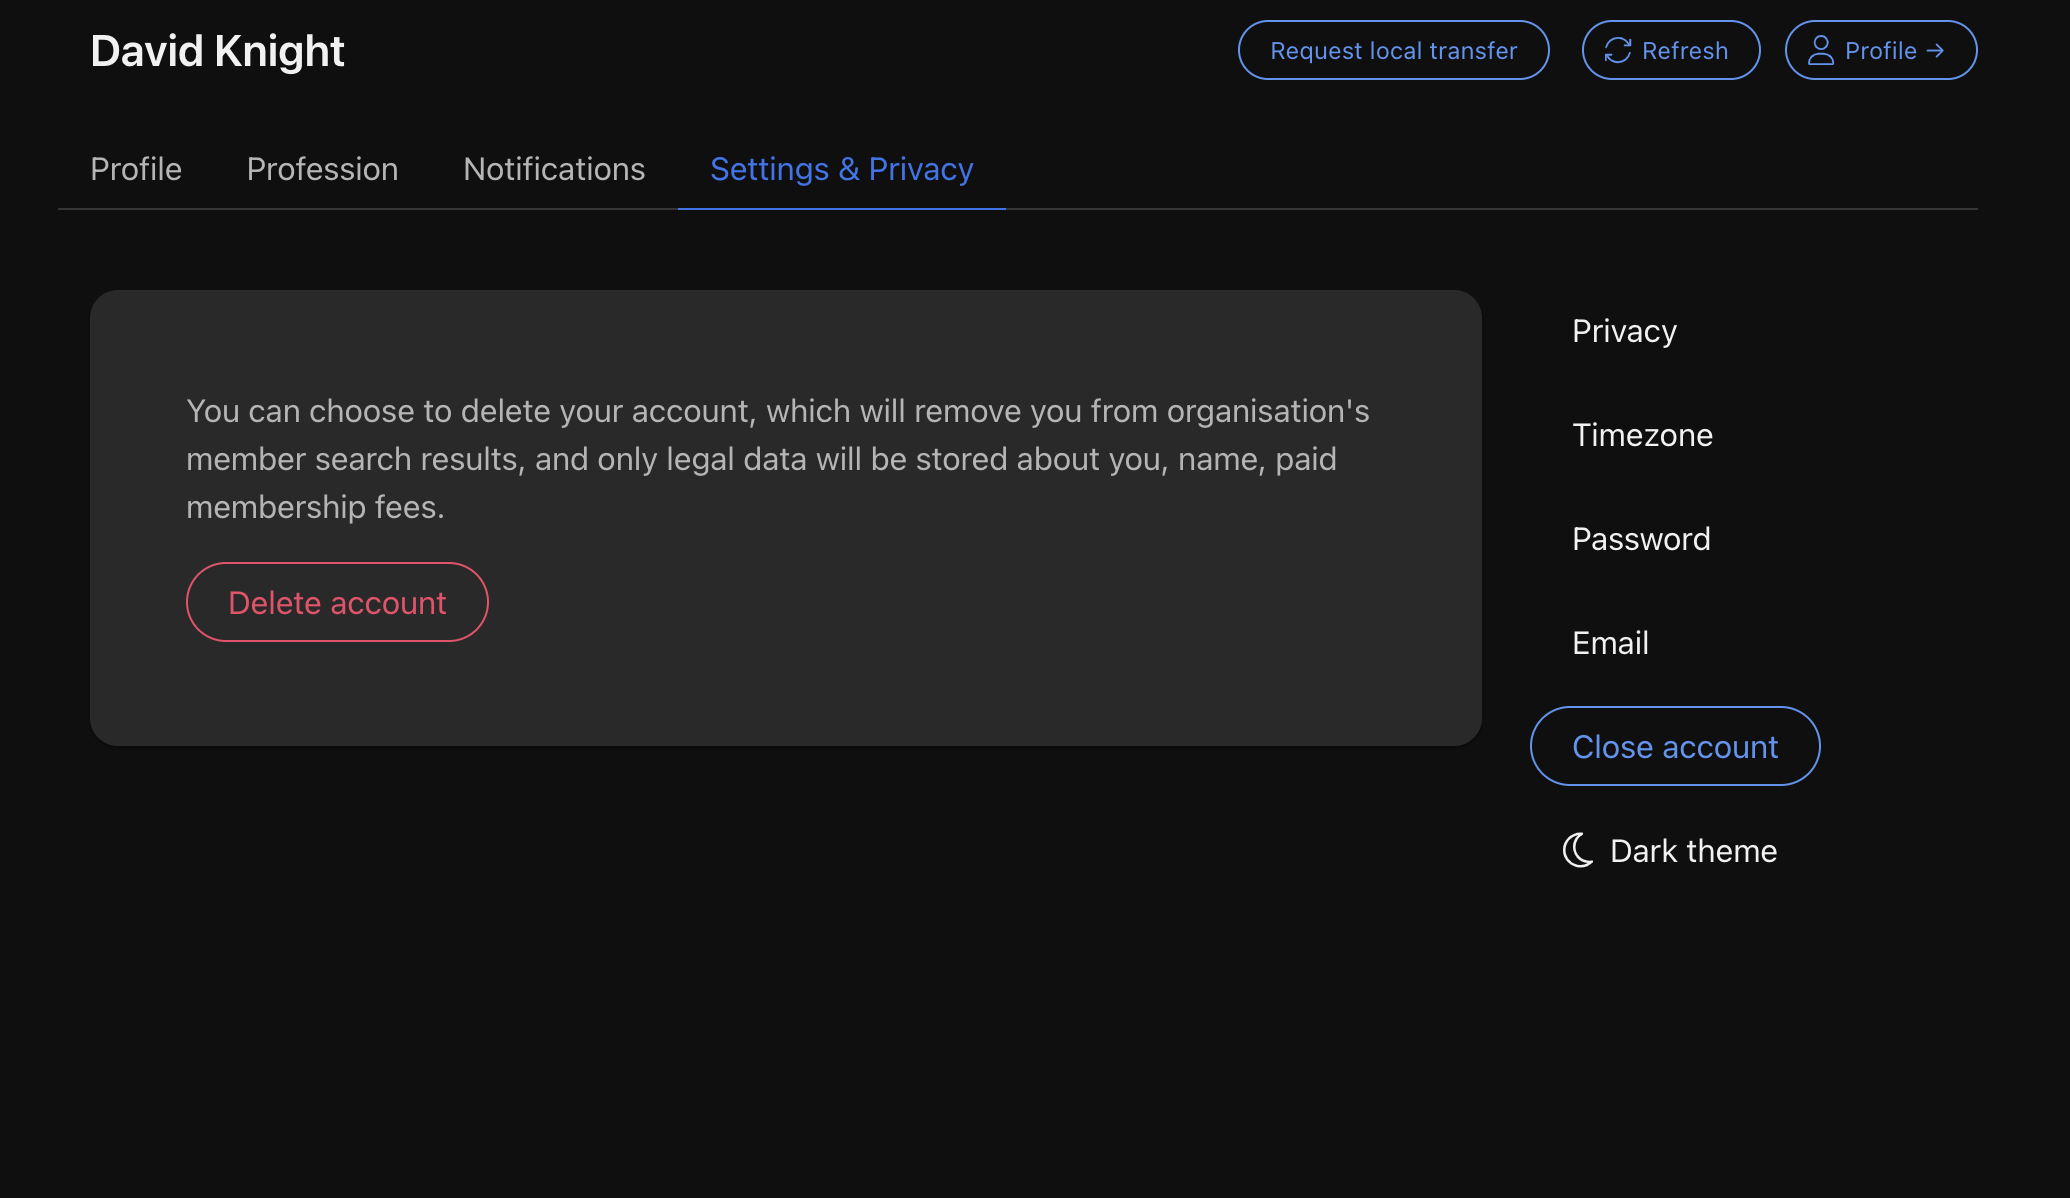Click the moon icon for dark theme
The width and height of the screenshot is (2070, 1198).
click(1578, 851)
